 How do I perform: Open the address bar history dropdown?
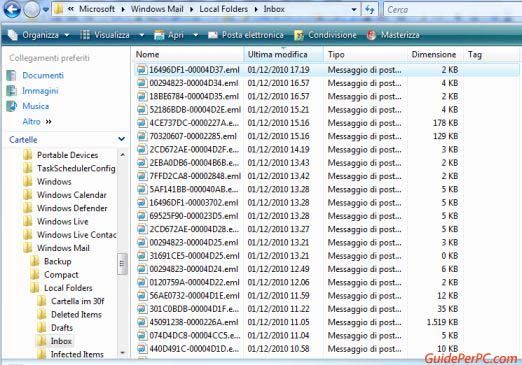[x=354, y=9]
